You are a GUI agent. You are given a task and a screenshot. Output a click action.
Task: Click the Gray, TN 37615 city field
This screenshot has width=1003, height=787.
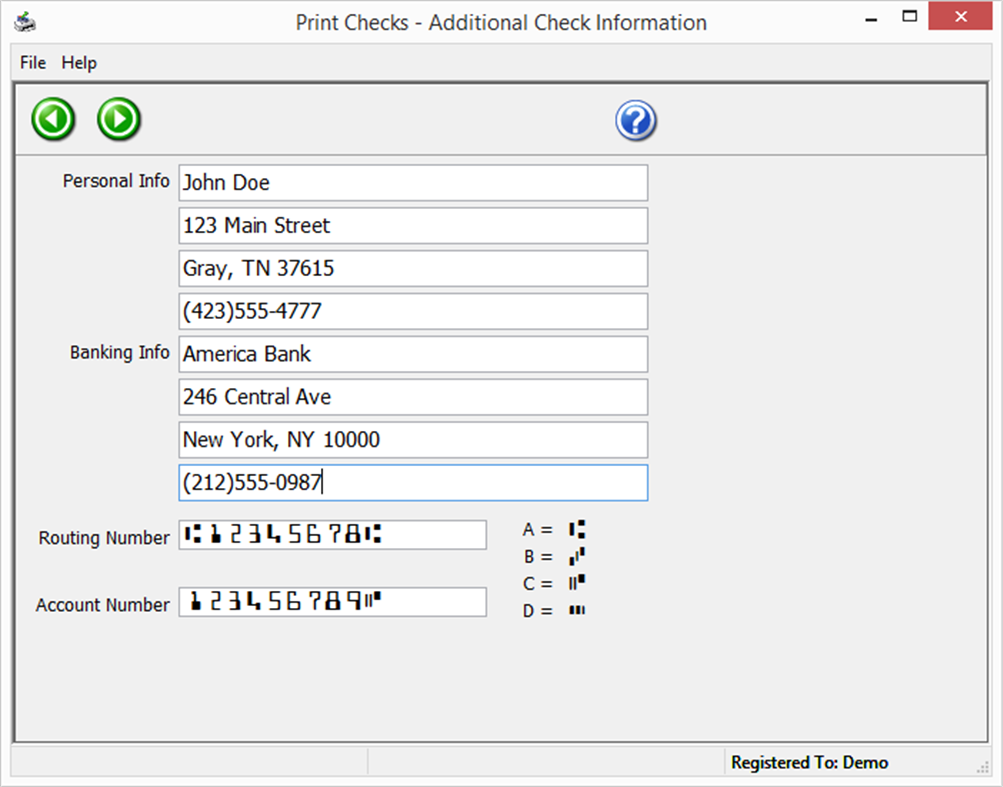pyautogui.click(x=413, y=268)
